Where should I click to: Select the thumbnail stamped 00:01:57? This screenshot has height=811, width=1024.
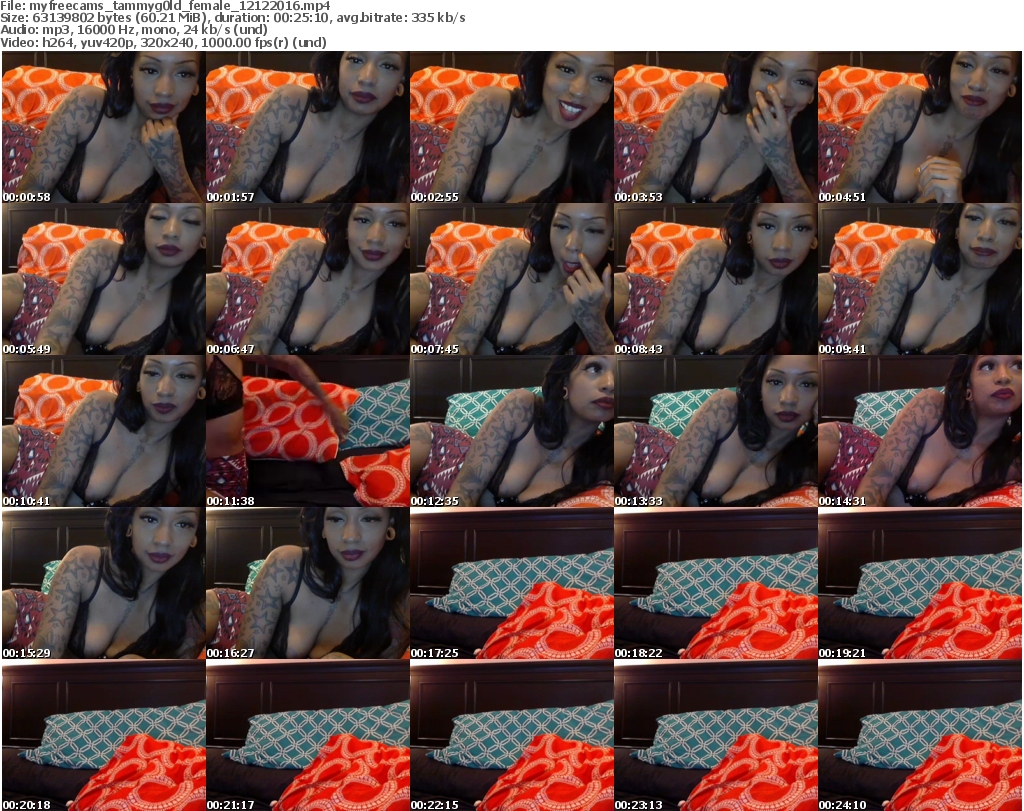pos(308,127)
